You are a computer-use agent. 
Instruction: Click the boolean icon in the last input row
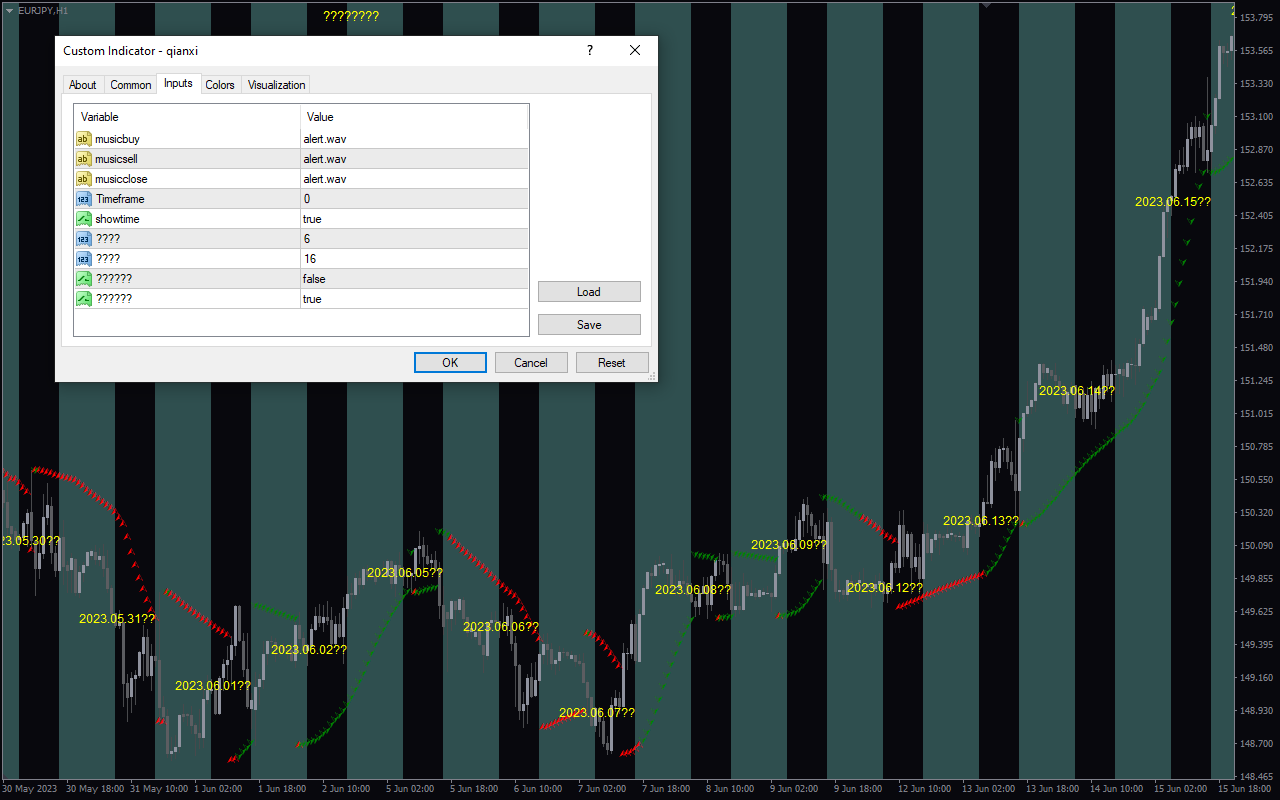tap(84, 299)
